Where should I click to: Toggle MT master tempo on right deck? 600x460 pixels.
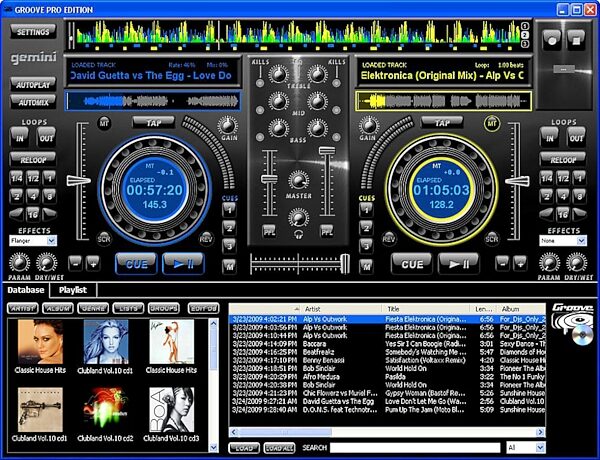tap(492, 123)
